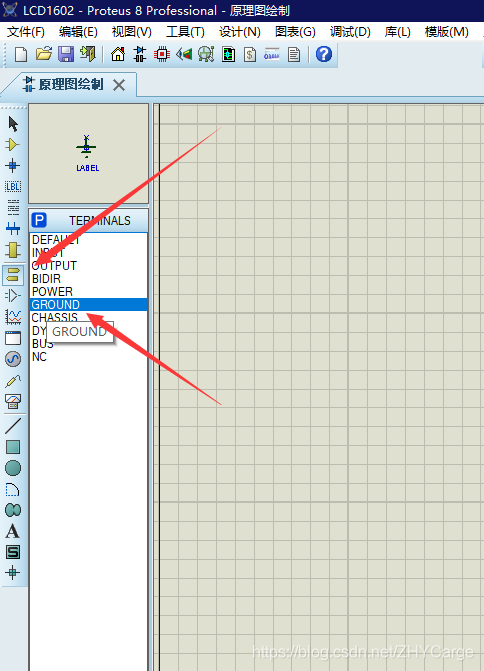Screen dimensions: 484x671
Task: Click the PCB layout chip icon
Action: click(x=162, y=54)
